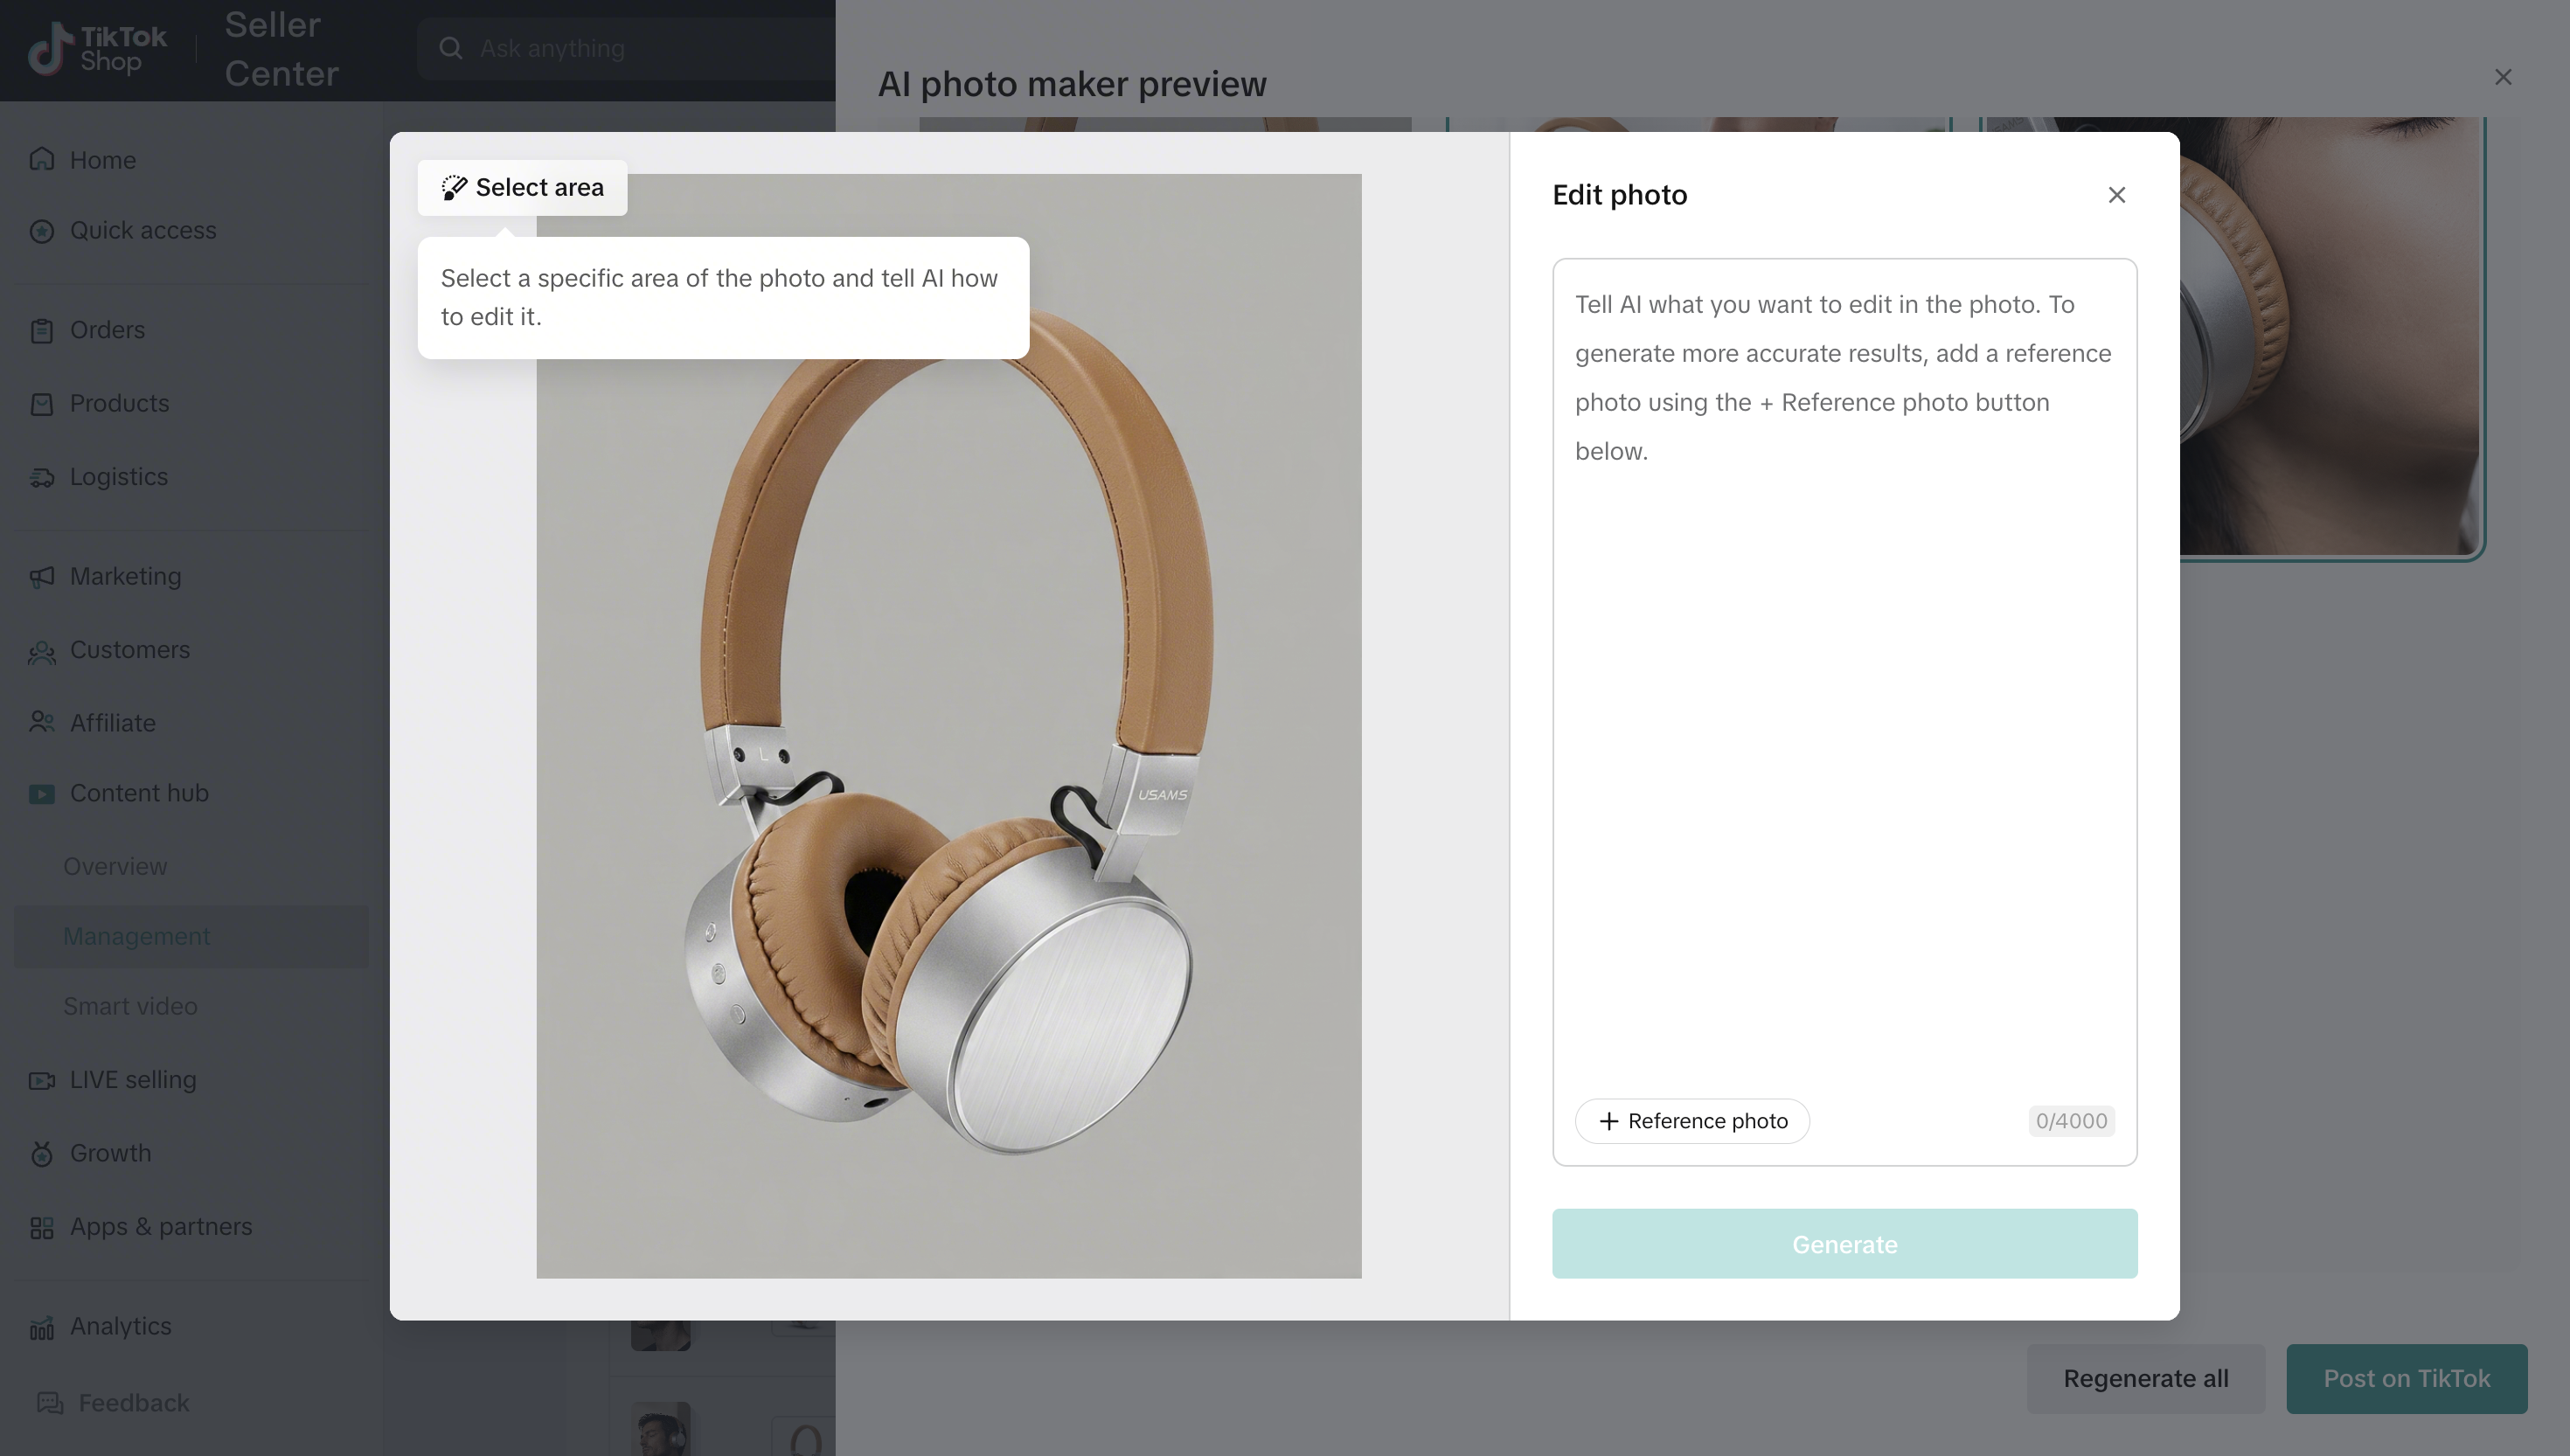
Task: Click Post on TikTok button
Action: click(2406, 1378)
